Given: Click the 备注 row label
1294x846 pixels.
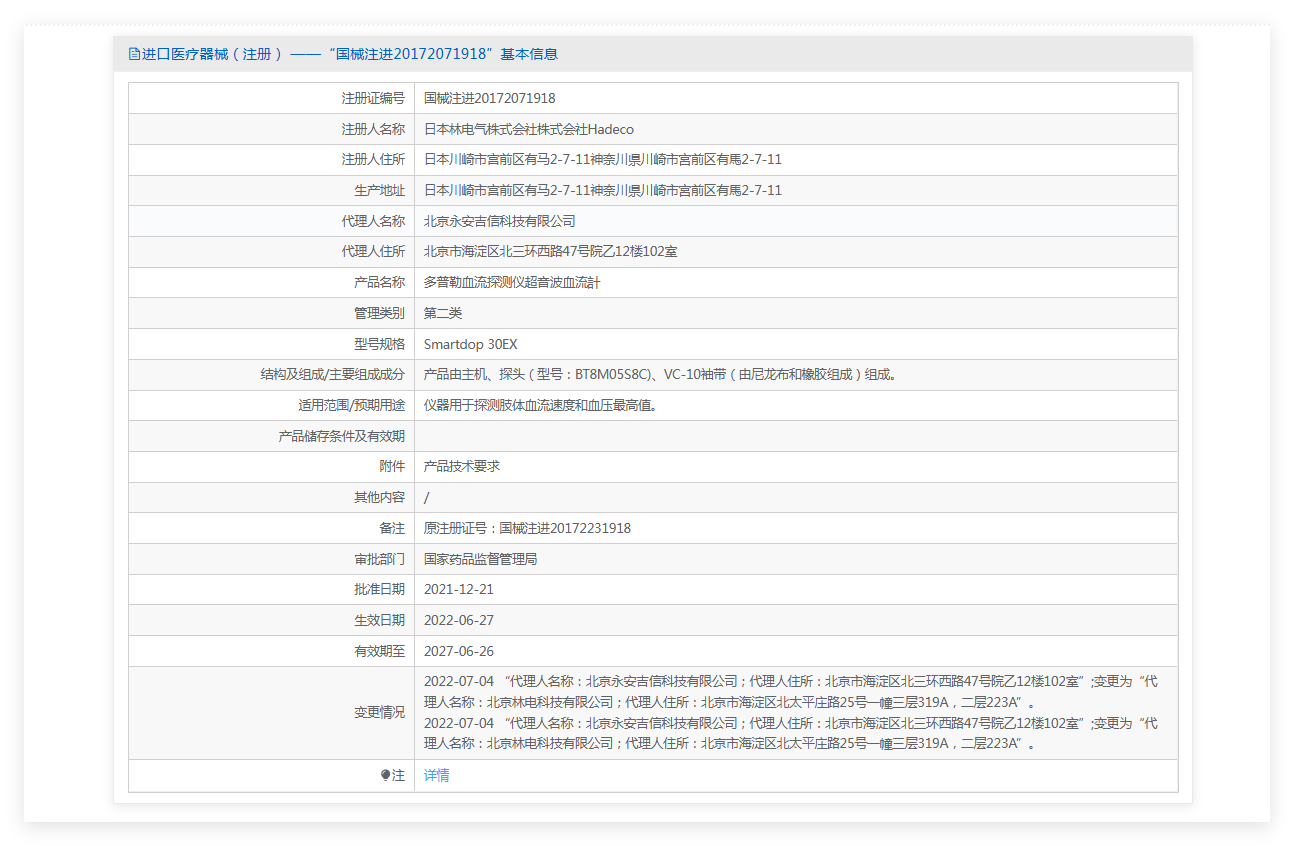Looking at the screenshot, I should click(x=392, y=528).
